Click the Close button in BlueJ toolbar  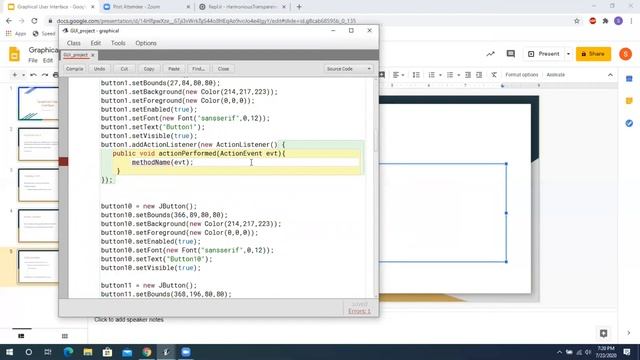[x=223, y=69]
